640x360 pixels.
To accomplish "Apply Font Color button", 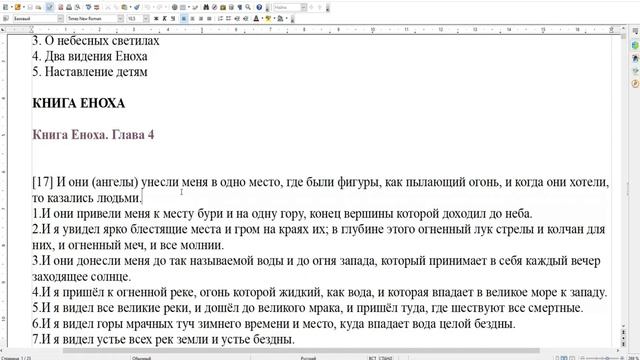I will (256, 18).
